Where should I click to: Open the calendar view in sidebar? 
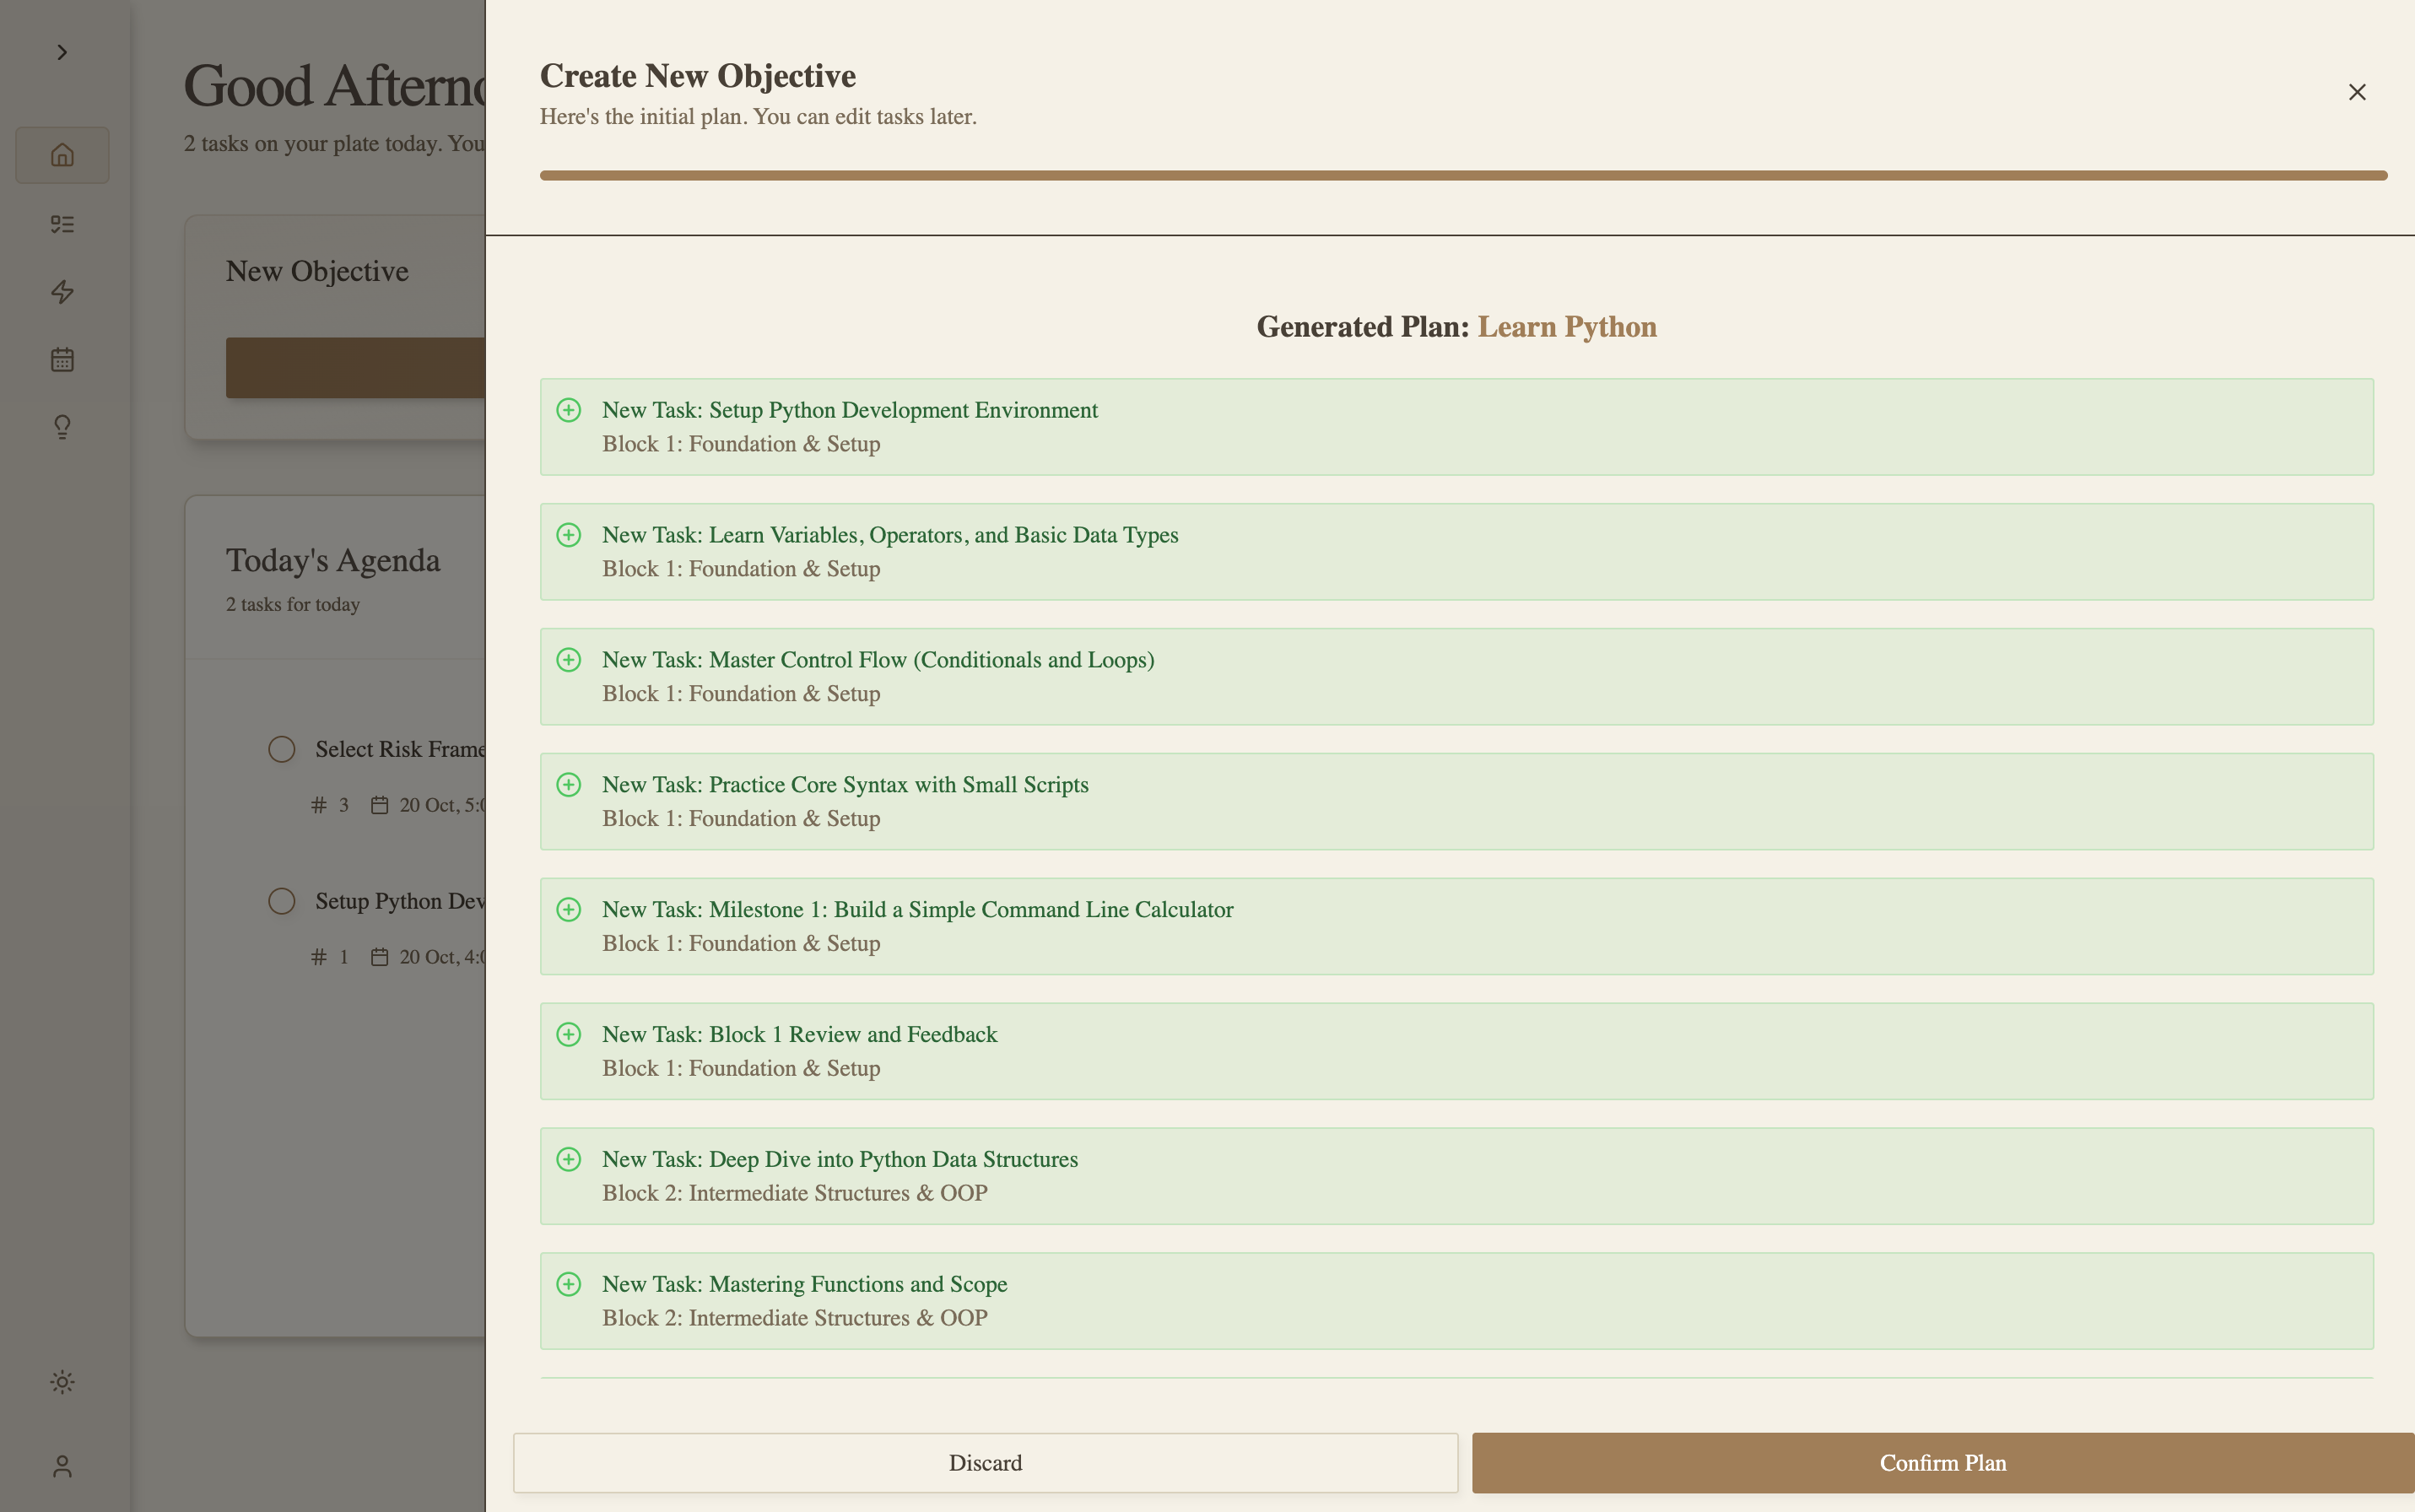coord(62,359)
